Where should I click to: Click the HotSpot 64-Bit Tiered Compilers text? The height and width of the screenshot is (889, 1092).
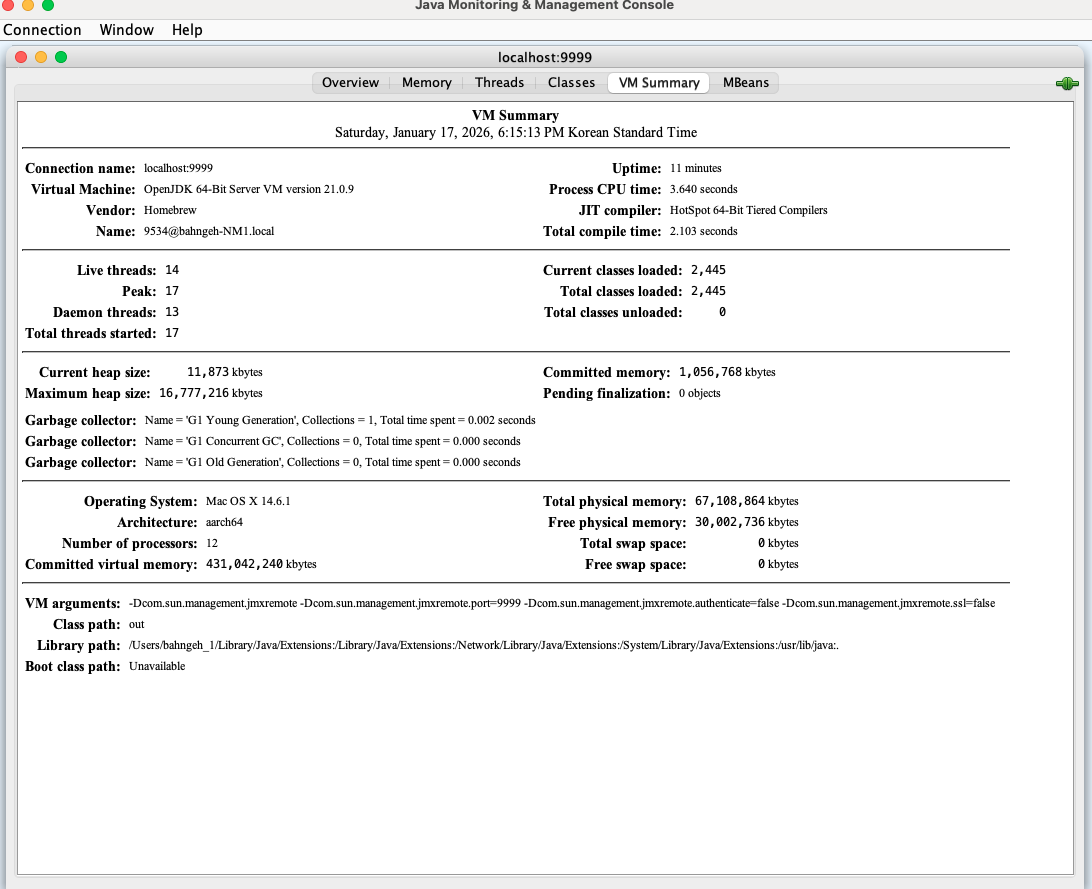pos(749,210)
